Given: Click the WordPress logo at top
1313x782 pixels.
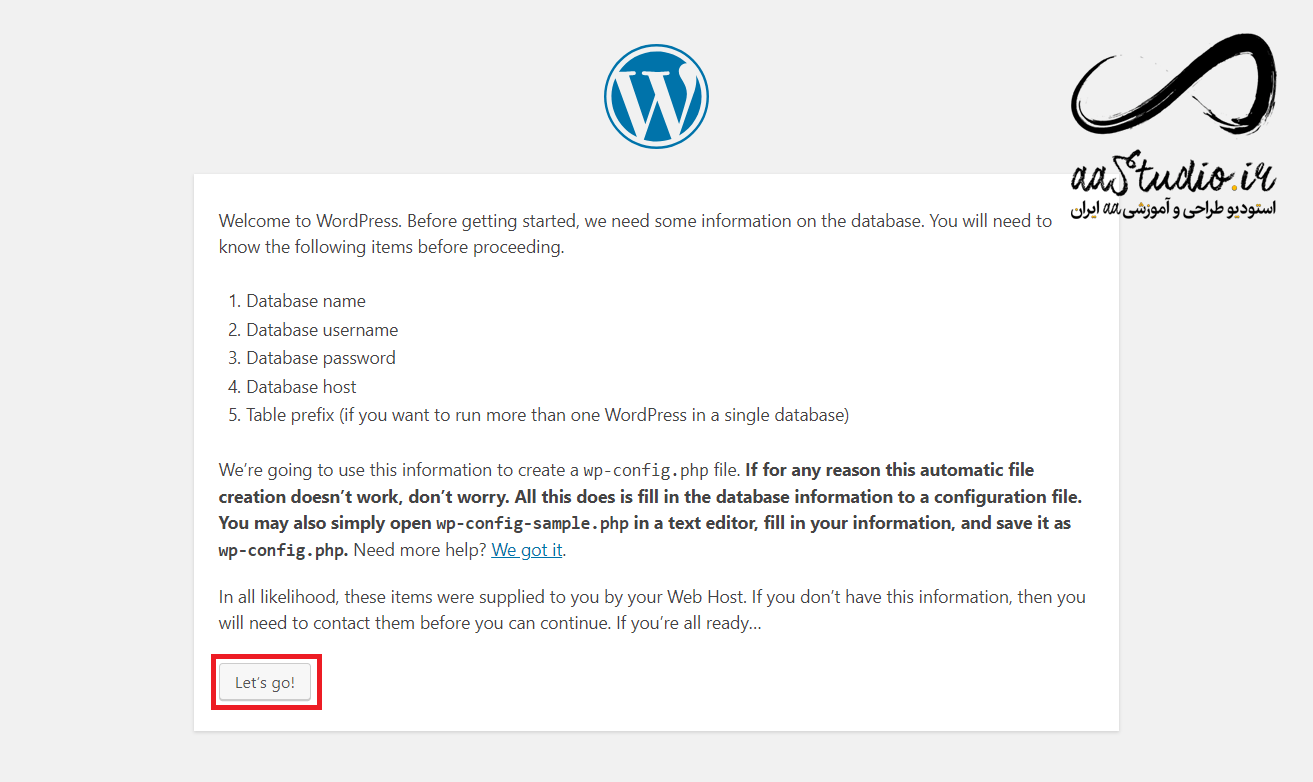Looking at the screenshot, I should click(656, 97).
